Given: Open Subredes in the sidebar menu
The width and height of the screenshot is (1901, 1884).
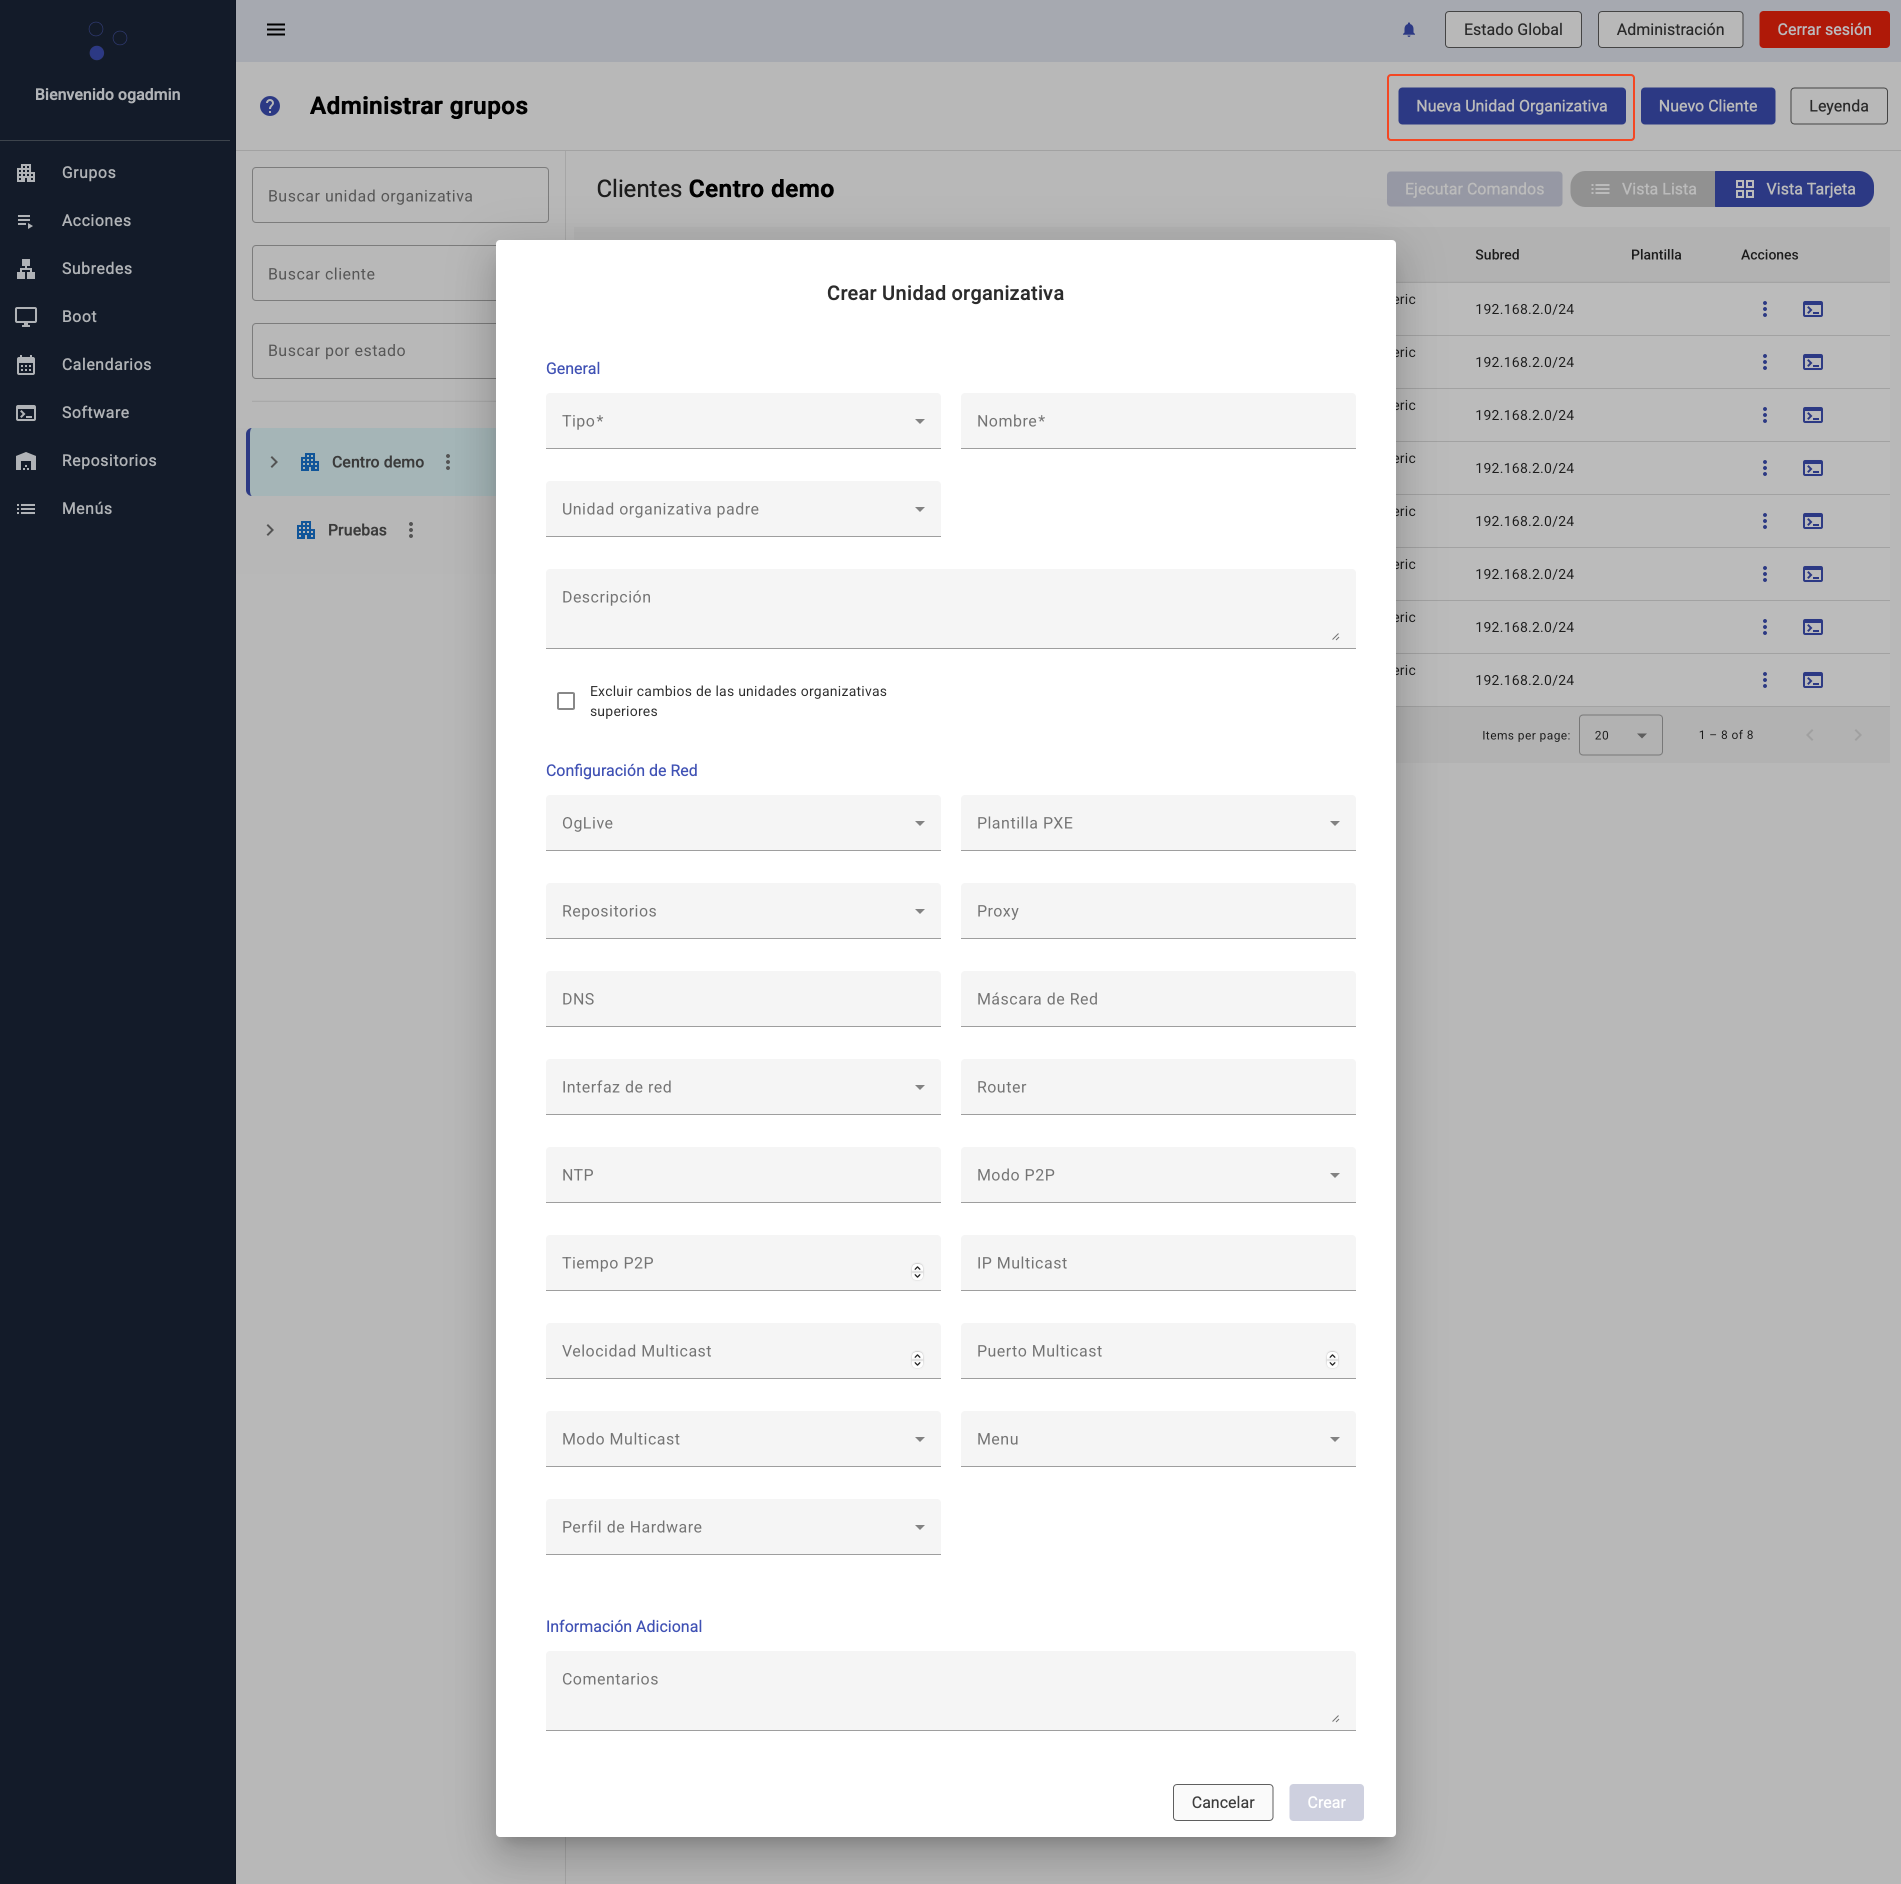Looking at the screenshot, I should (x=97, y=268).
